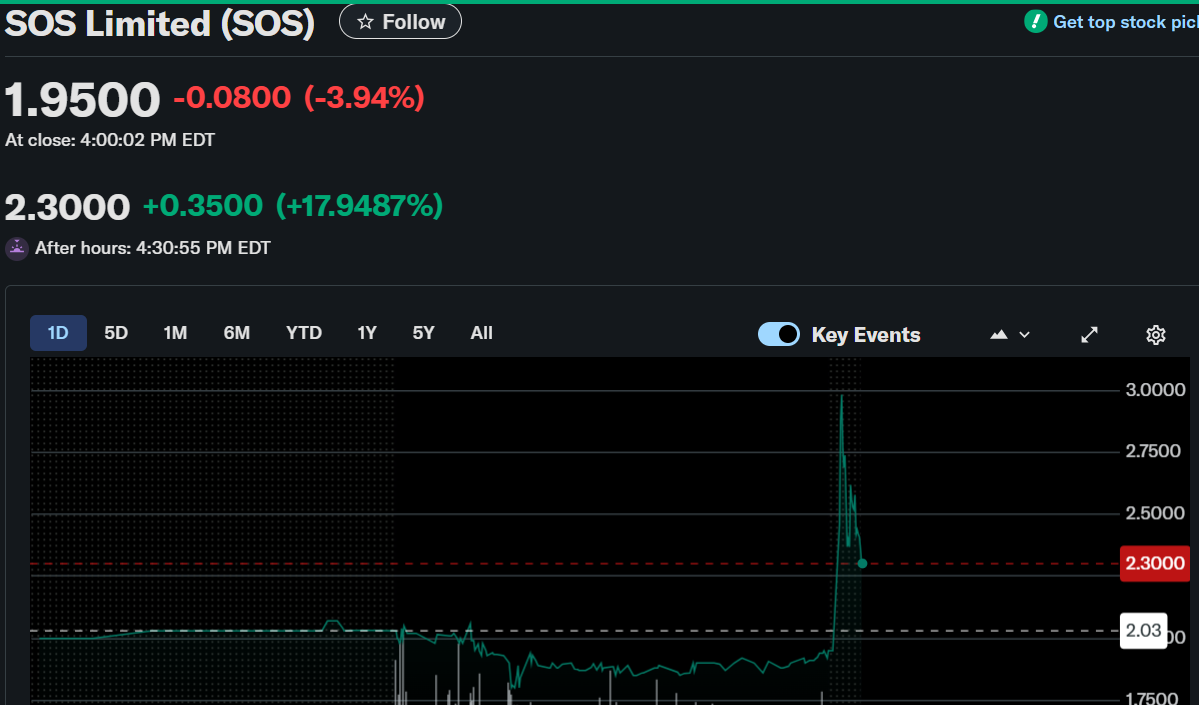Viewport: 1199px width, 705px height.
Task: Click the after hours price 2.3000
Action: [67, 207]
